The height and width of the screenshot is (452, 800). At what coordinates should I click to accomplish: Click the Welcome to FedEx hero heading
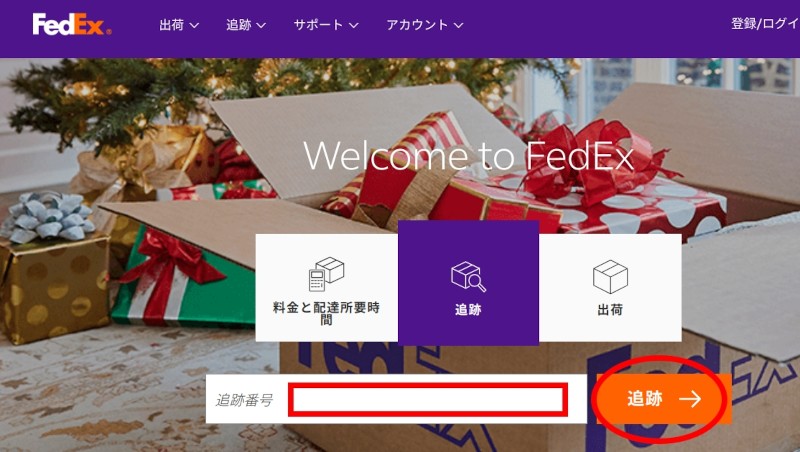(x=468, y=155)
